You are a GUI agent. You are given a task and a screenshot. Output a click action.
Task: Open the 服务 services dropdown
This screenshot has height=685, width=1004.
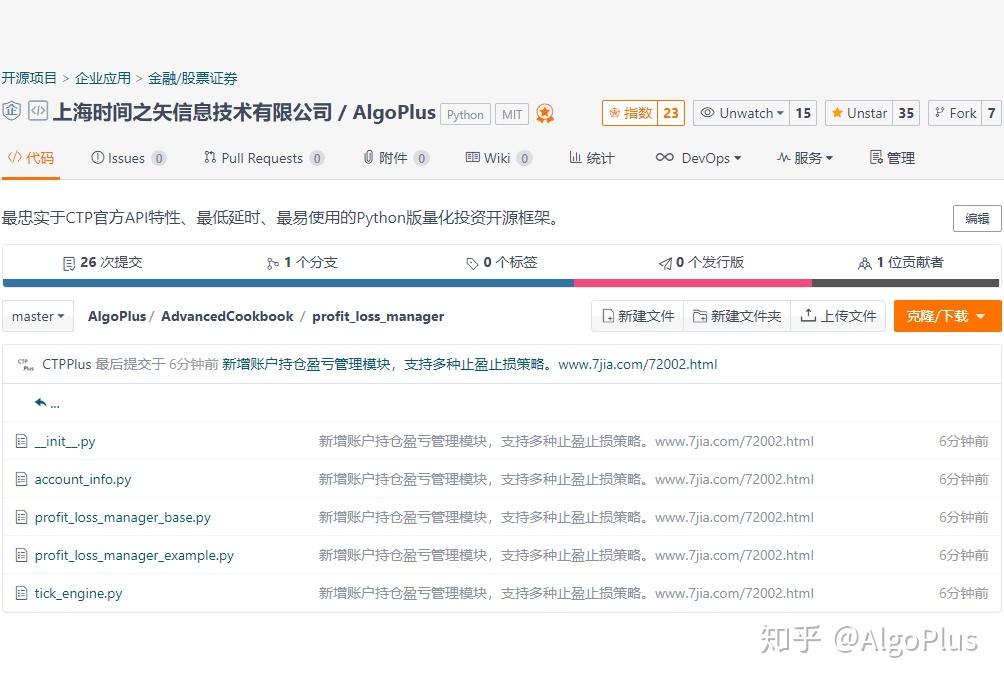[x=805, y=157]
